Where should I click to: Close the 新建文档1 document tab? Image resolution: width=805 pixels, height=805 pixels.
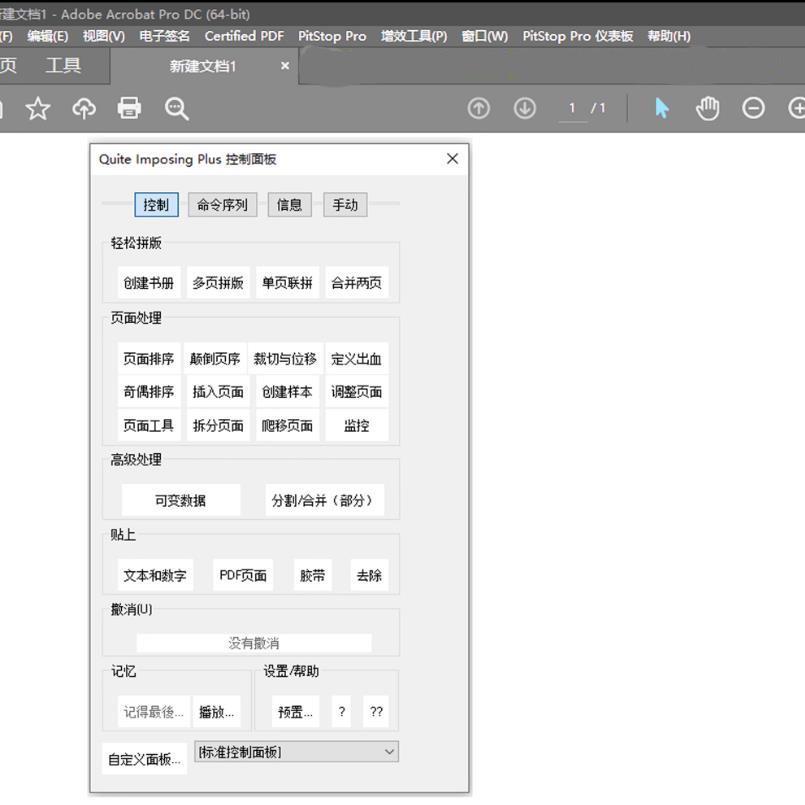pyautogui.click(x=285, y=66)
